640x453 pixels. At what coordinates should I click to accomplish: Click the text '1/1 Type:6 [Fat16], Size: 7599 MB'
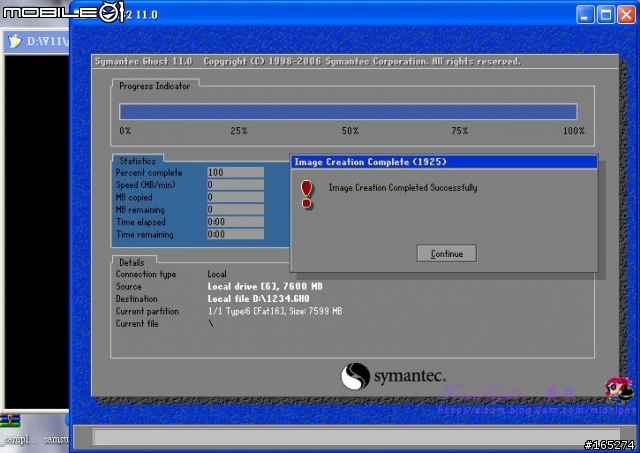[x=275, y=311]
